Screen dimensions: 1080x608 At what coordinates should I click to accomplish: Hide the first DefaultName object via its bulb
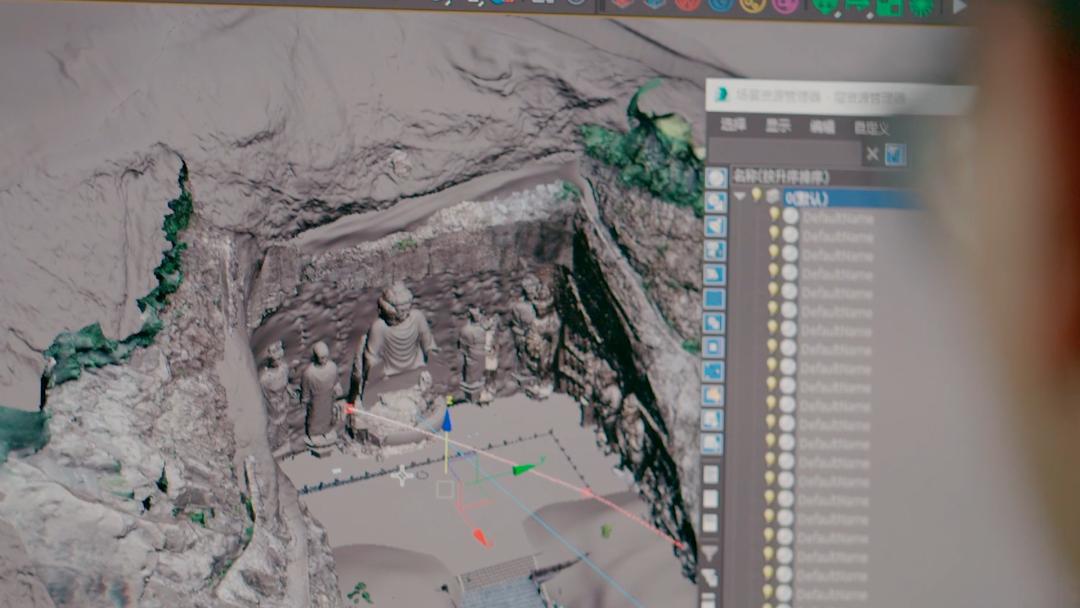tap(774, 215)
